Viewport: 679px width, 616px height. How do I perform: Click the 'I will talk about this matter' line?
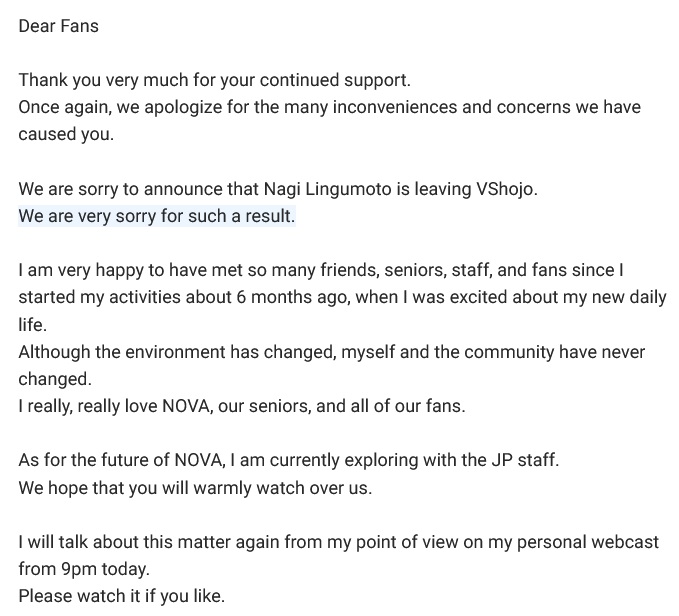[x=338, y=543]
